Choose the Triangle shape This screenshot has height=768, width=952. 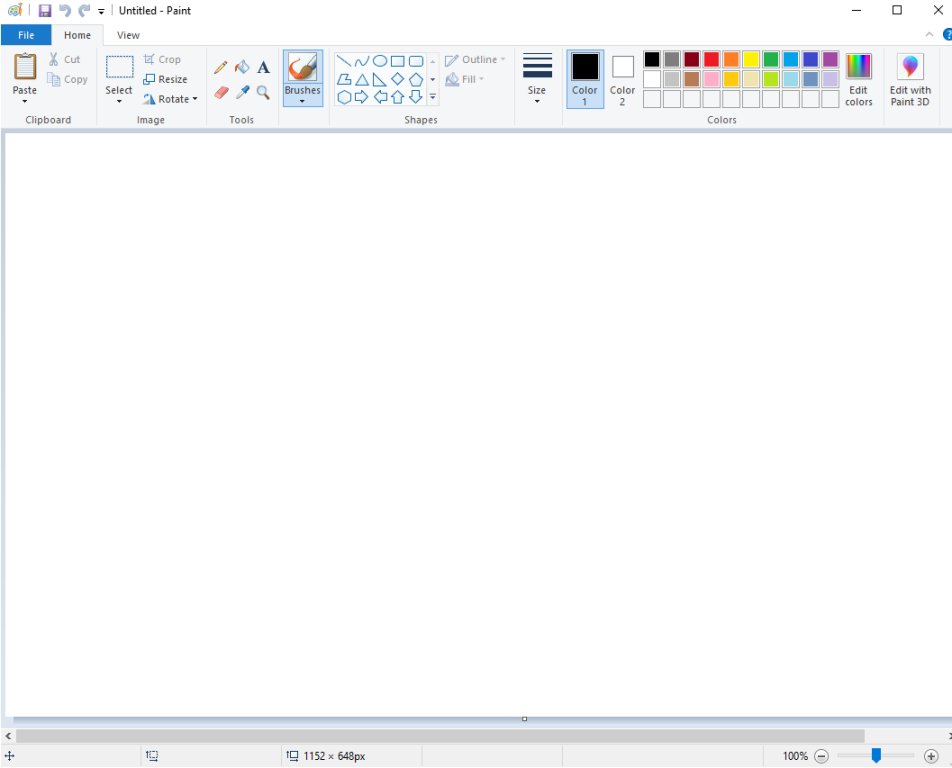pyautogui.click(x=362, y=80)
